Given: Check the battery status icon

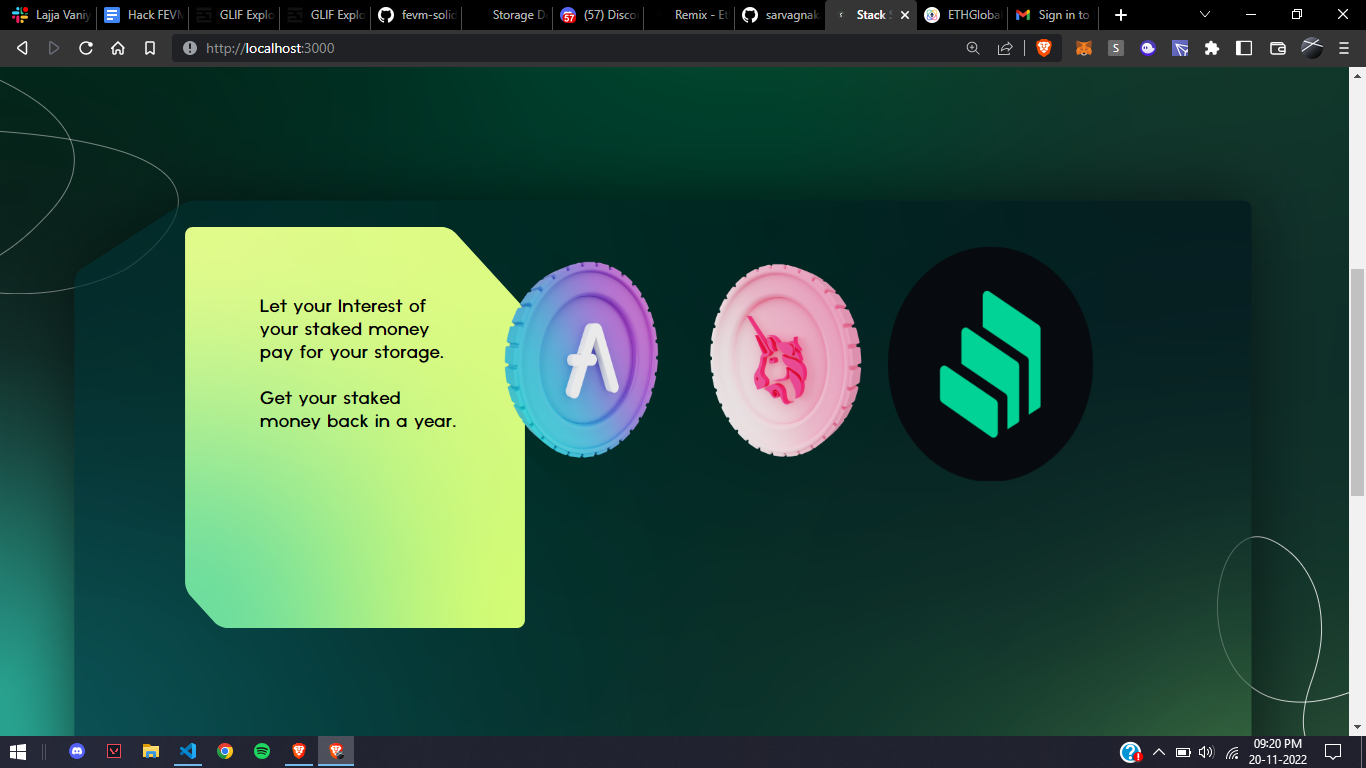Looking at the screenshot, I should click(1183, 752).
